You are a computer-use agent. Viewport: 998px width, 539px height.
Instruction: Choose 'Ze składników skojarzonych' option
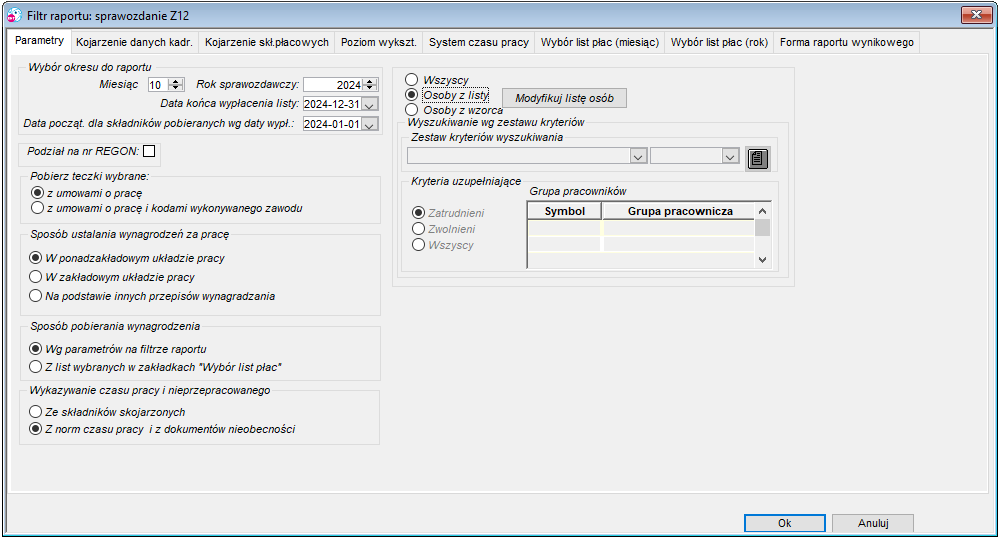tap(36, 412)
